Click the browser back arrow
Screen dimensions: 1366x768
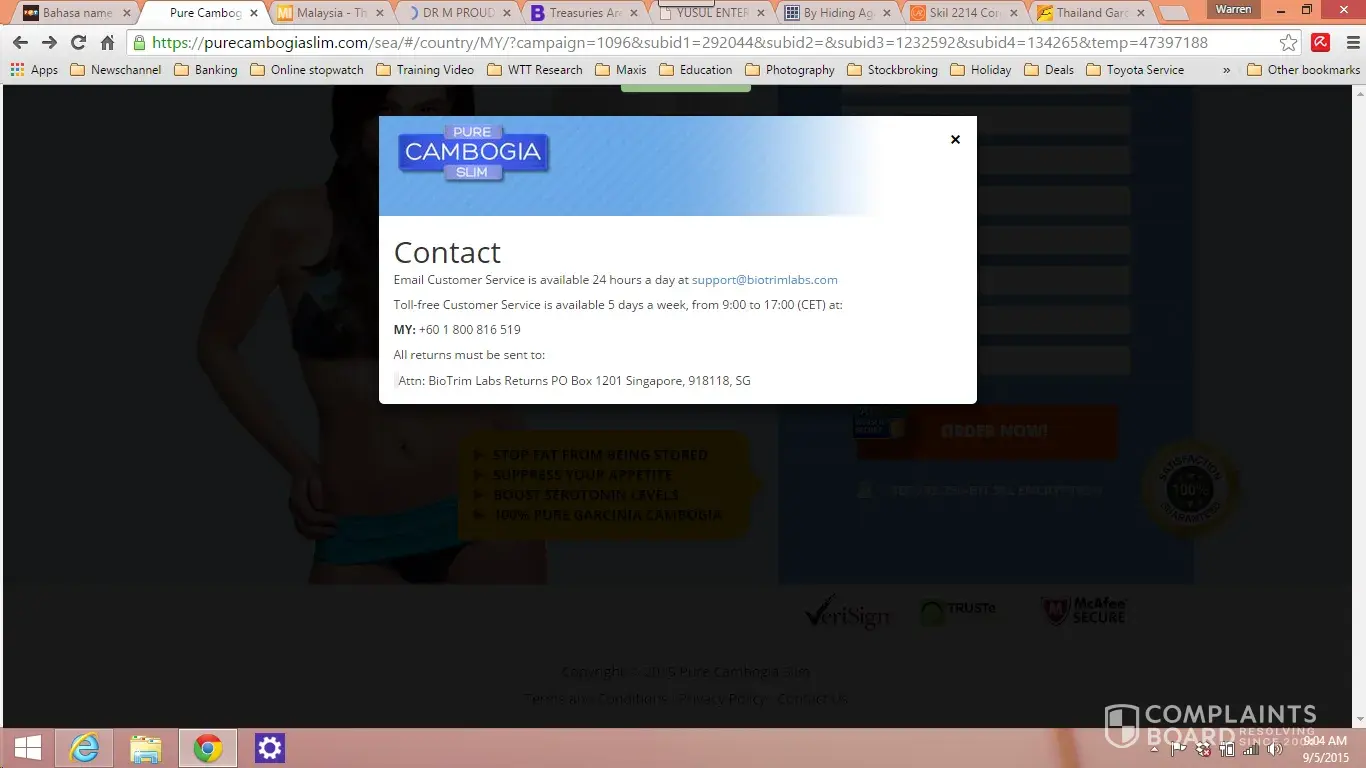(20, 43)
